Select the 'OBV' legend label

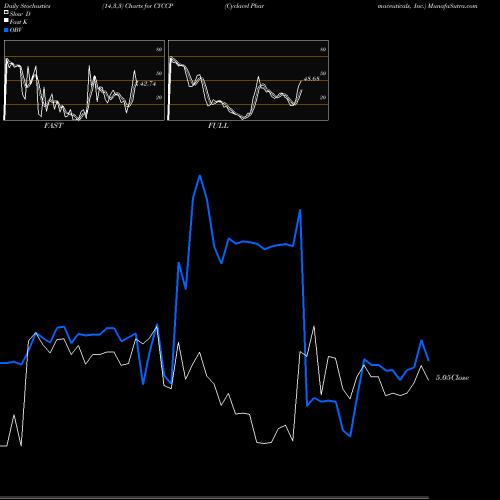tap(16, 30)
